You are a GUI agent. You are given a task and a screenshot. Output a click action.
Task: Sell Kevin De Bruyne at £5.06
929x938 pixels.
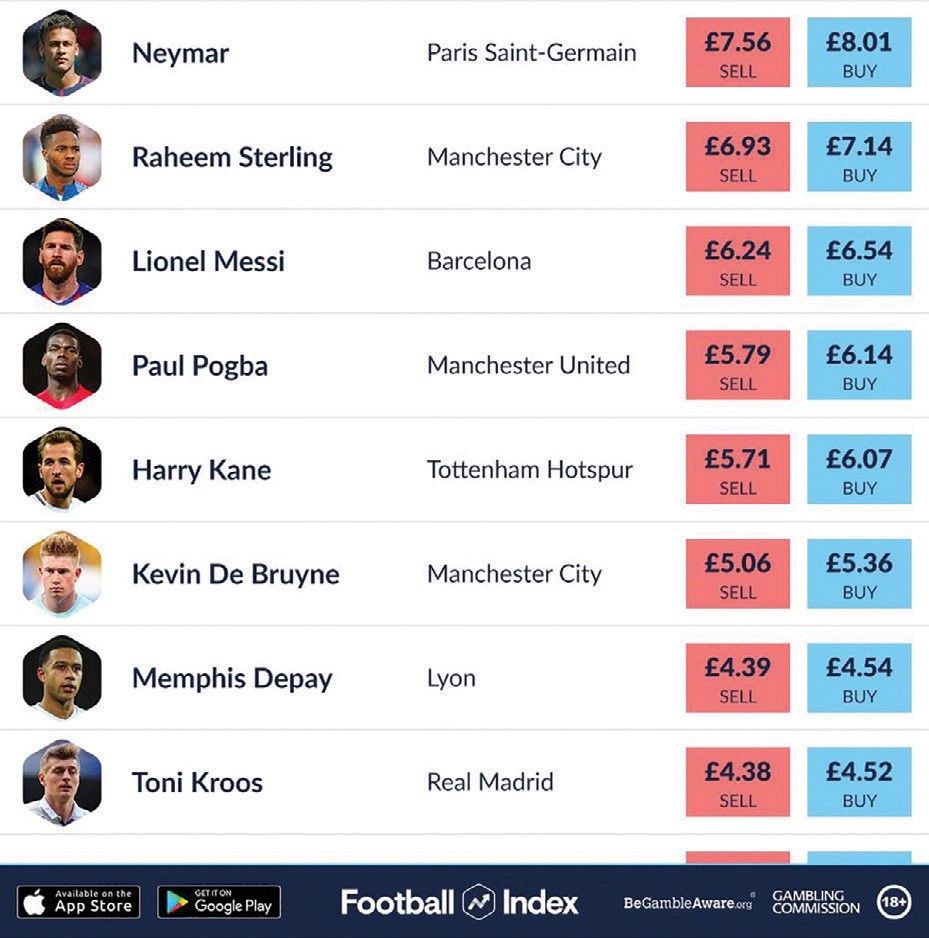tap(738, 573)
